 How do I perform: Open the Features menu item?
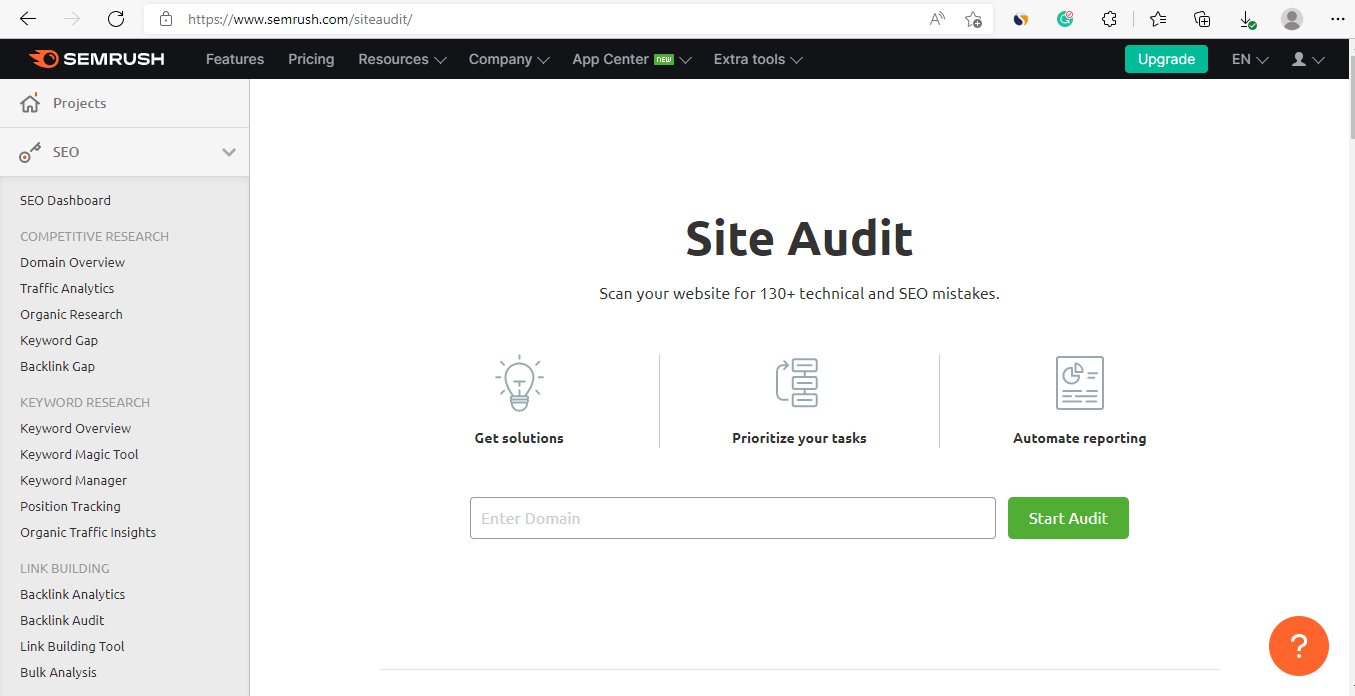[x=235, y=59]
